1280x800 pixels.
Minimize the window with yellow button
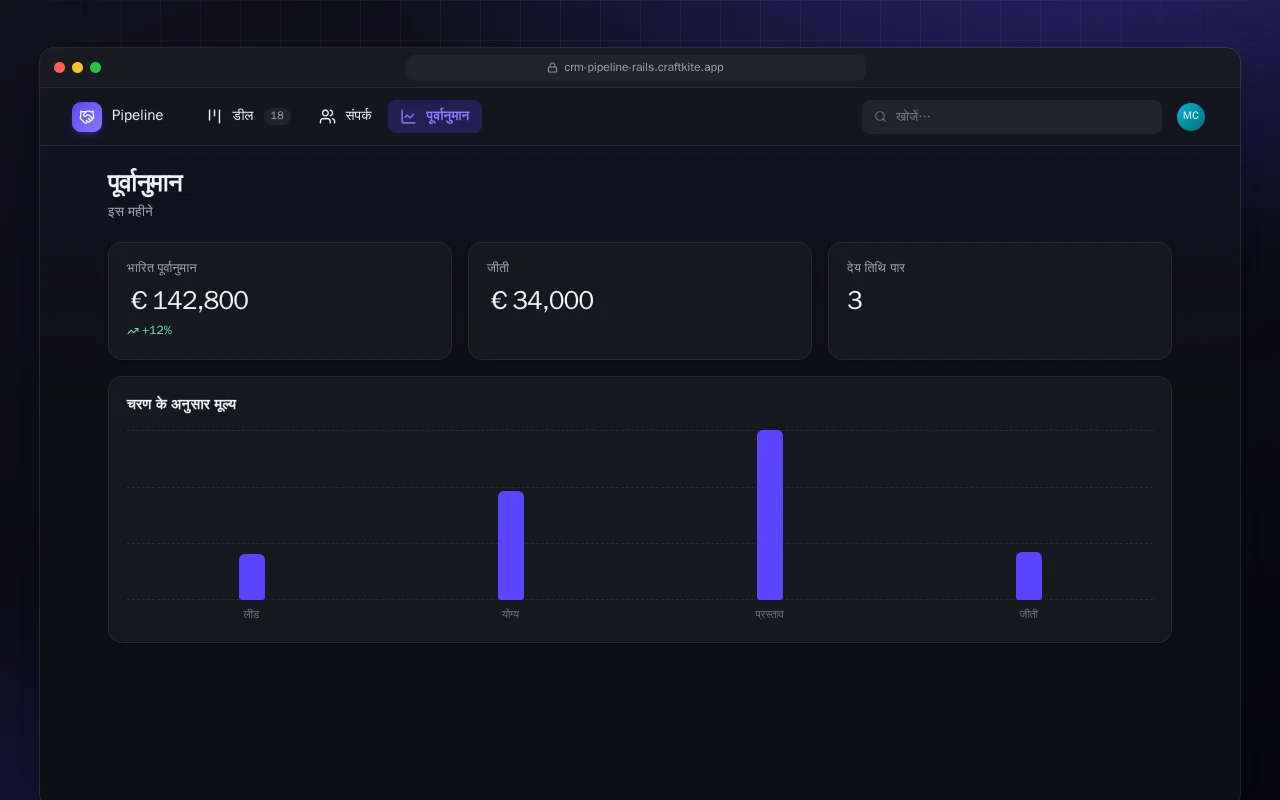pos(78,68)
